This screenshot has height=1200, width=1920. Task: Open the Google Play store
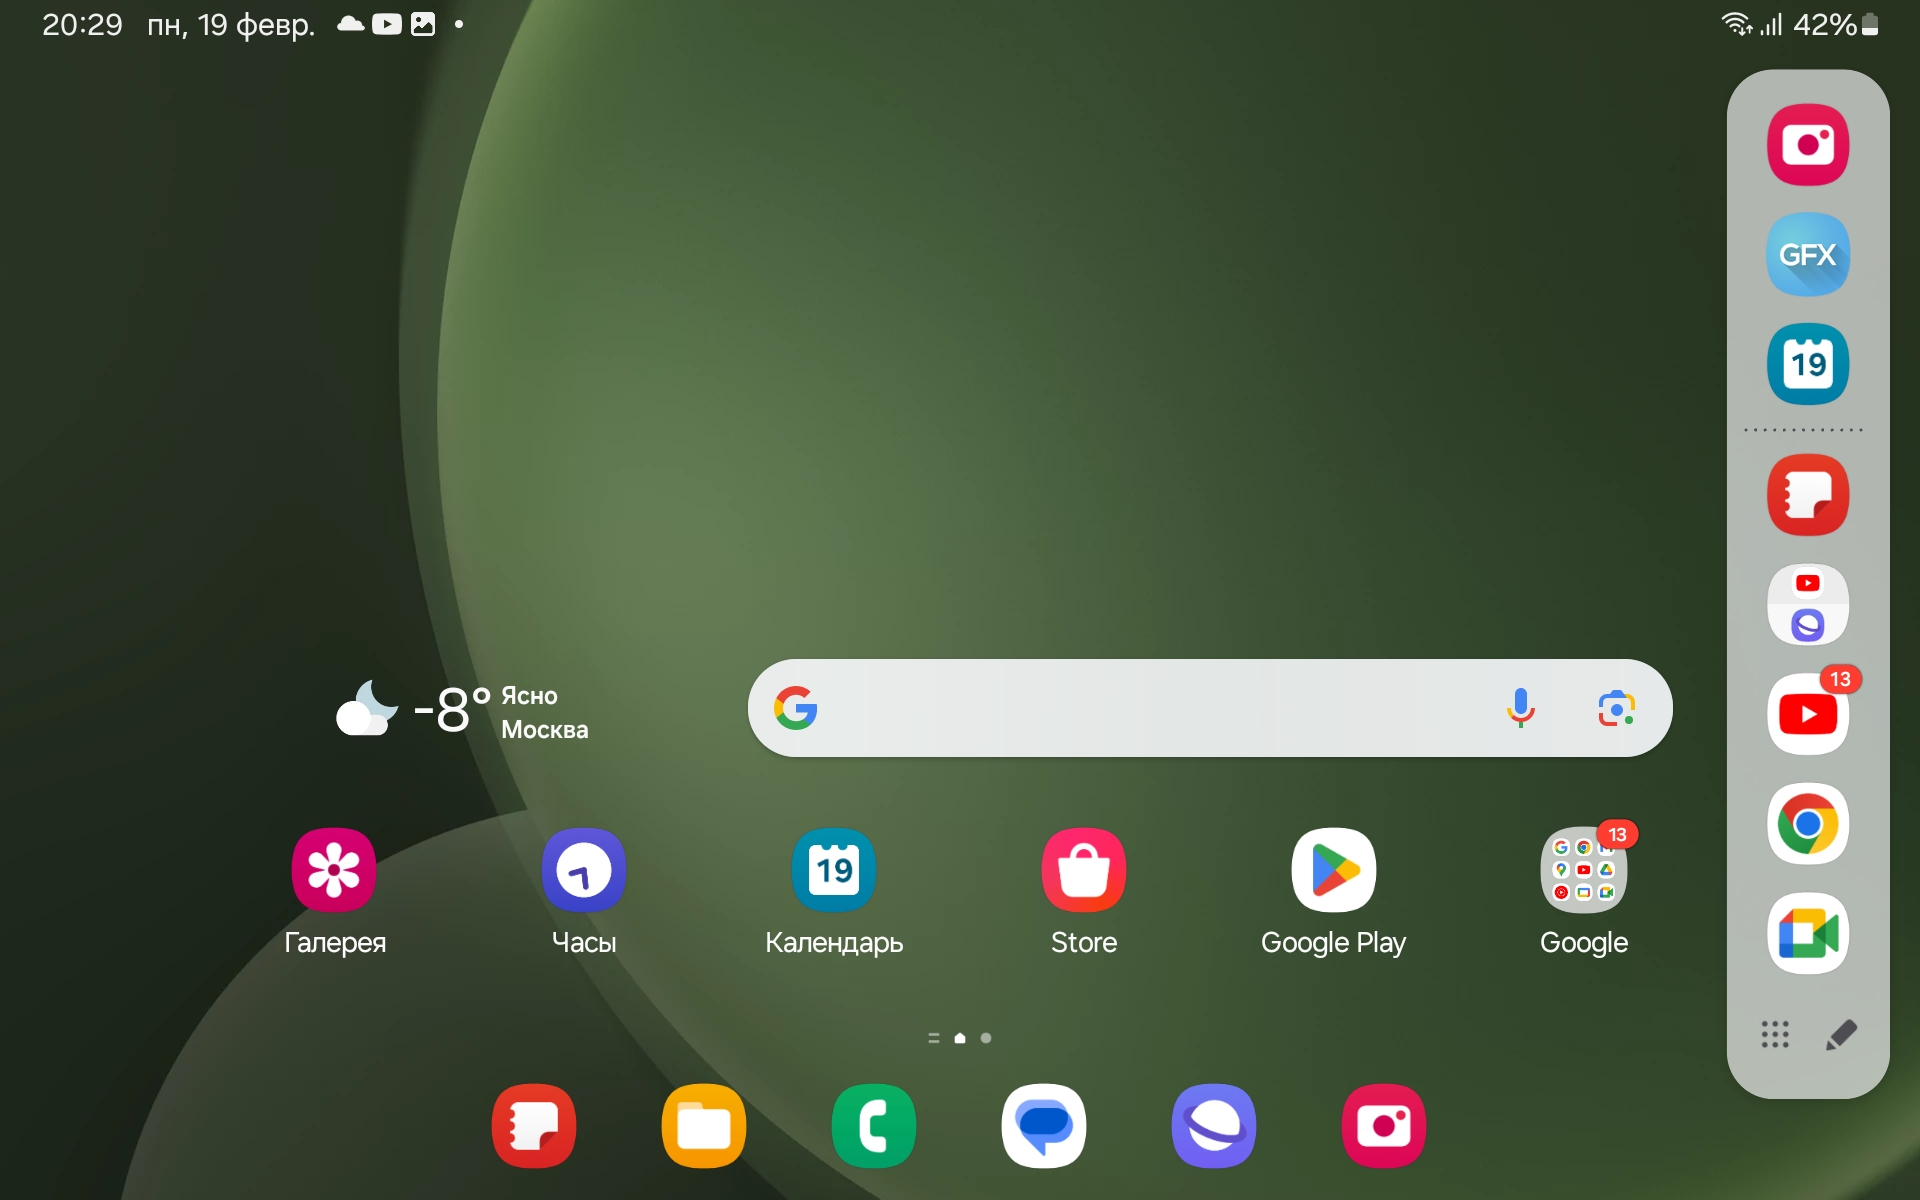coord(1333,870)
